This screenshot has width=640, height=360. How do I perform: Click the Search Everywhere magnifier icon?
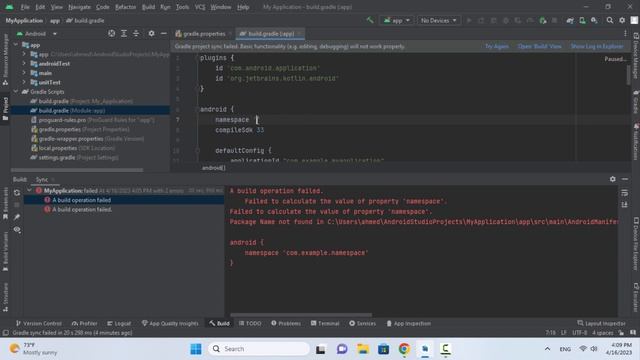610,20
